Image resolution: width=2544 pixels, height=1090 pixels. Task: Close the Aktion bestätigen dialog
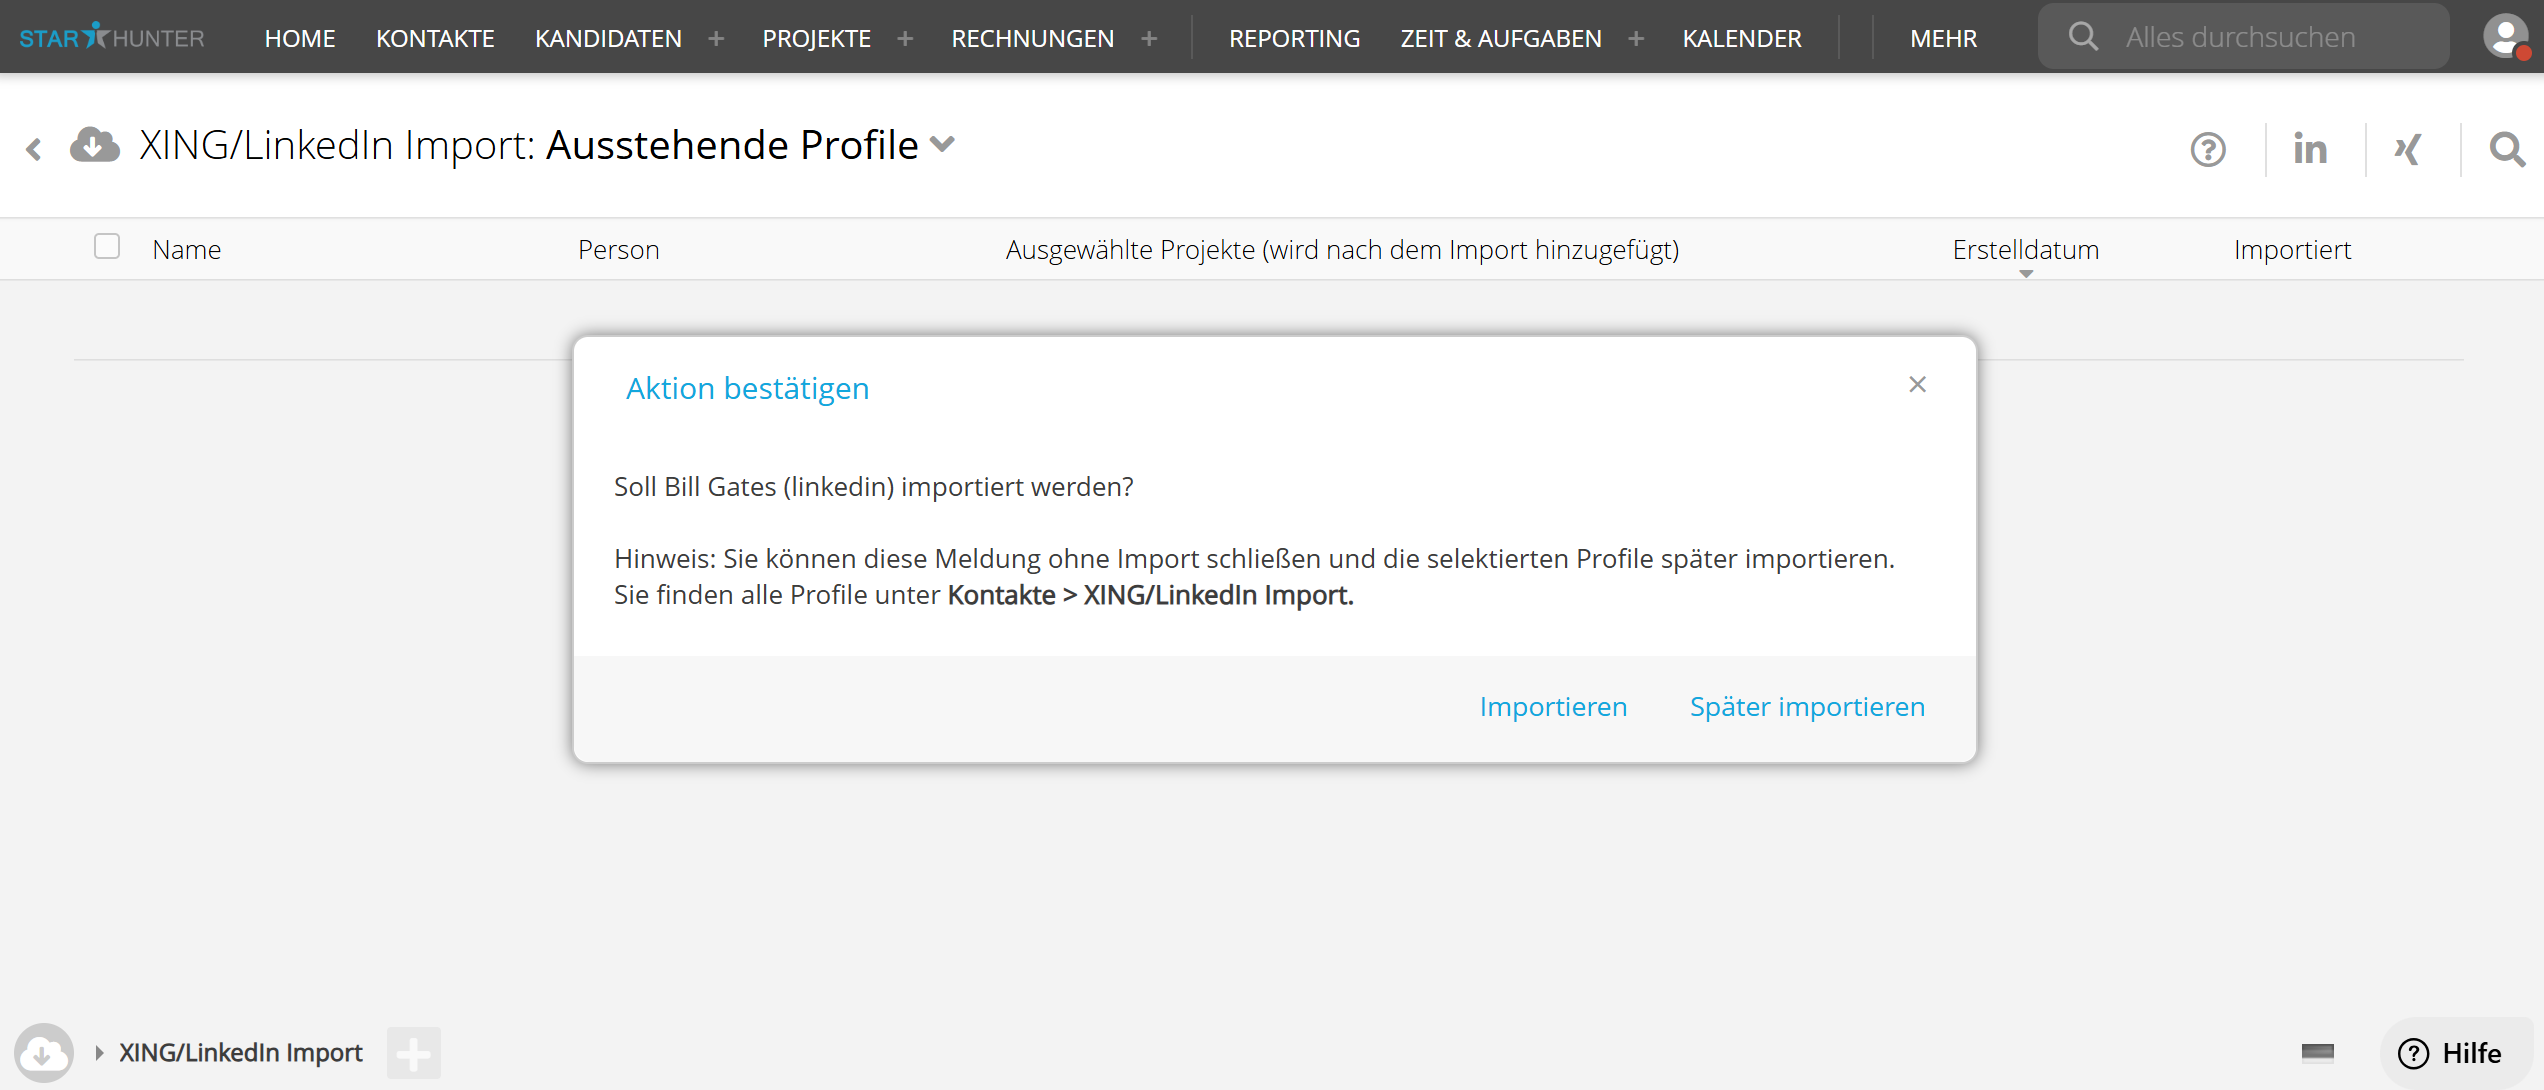[1917, 385]
